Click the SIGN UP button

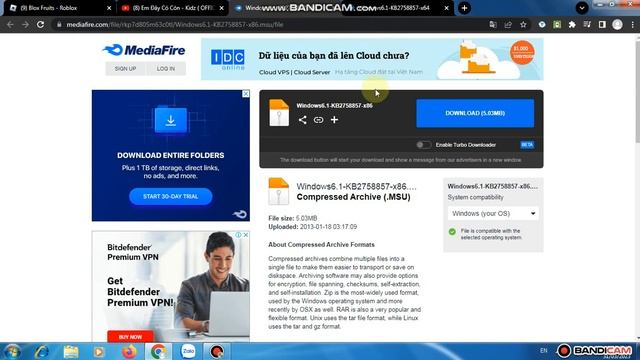click(125, 69)
